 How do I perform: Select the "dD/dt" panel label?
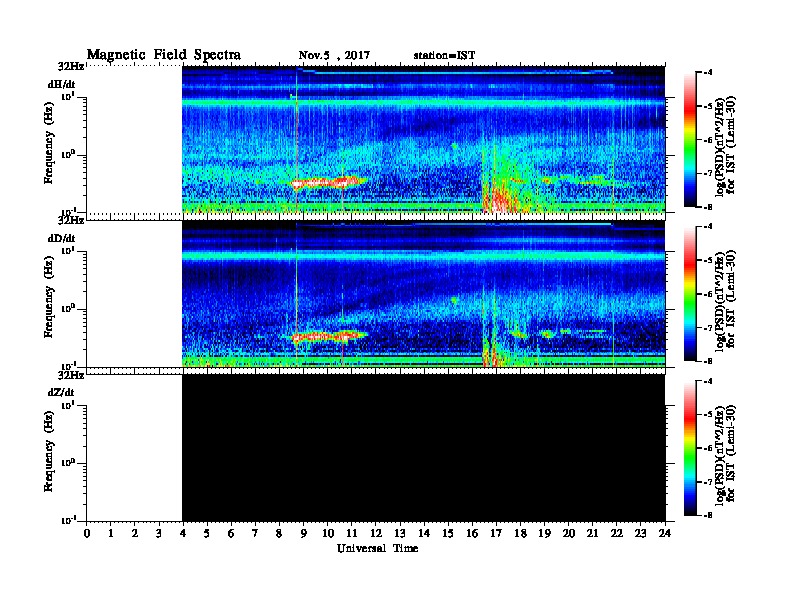pos(62,238)
